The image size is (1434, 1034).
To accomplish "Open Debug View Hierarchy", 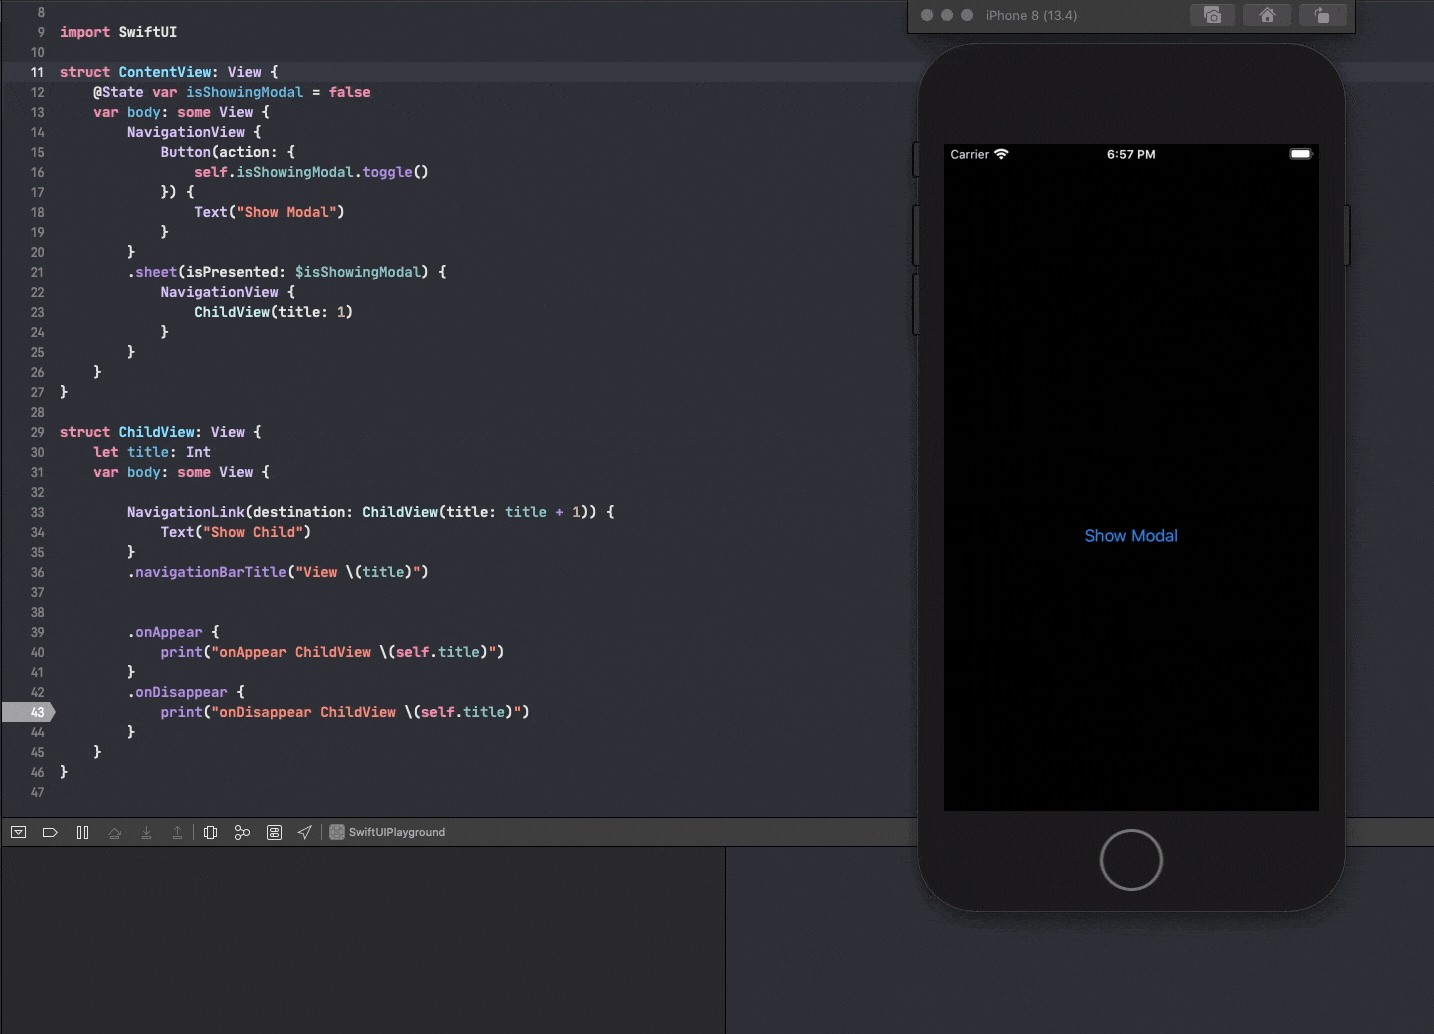I will (x=210, y=832).
